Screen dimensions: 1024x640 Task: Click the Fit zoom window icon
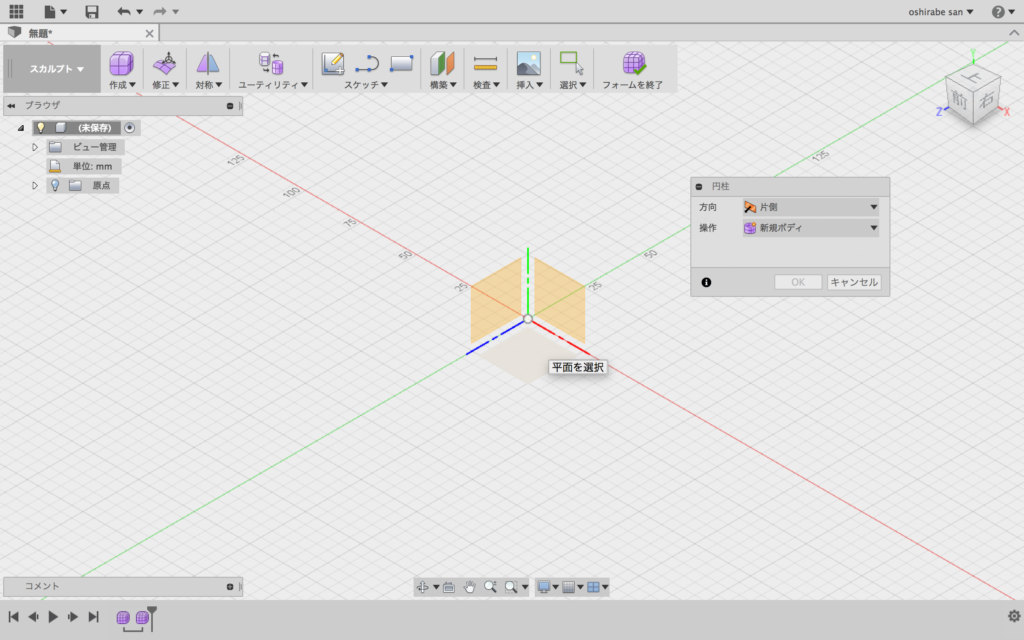[x=511, y=587]
